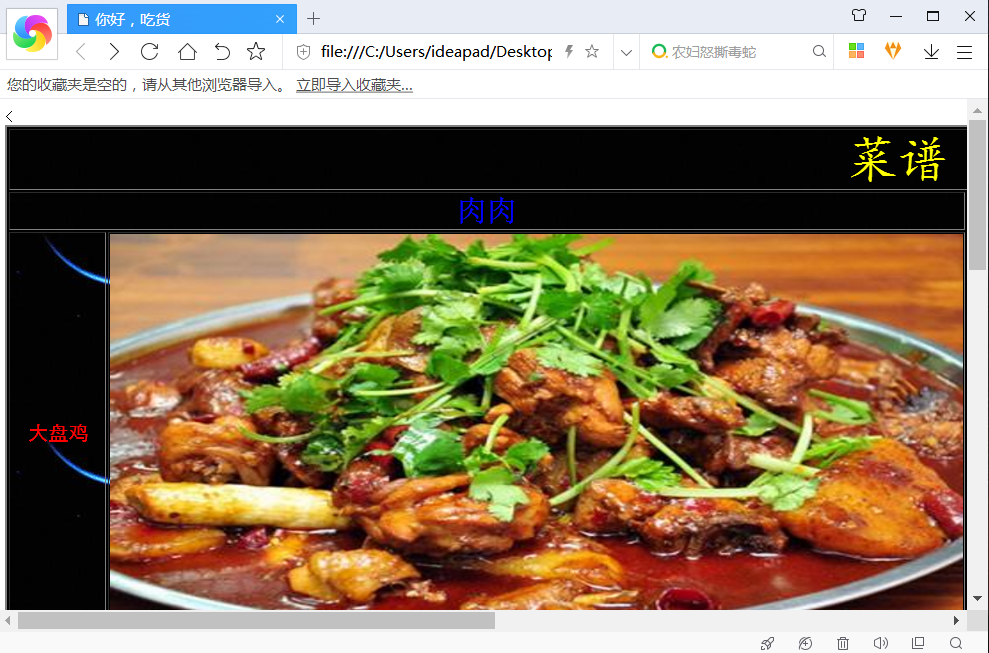Viewport: 989px width, 653px height.
Task: Reload the page with Refresh icon
Action: (x=149, y=52)
